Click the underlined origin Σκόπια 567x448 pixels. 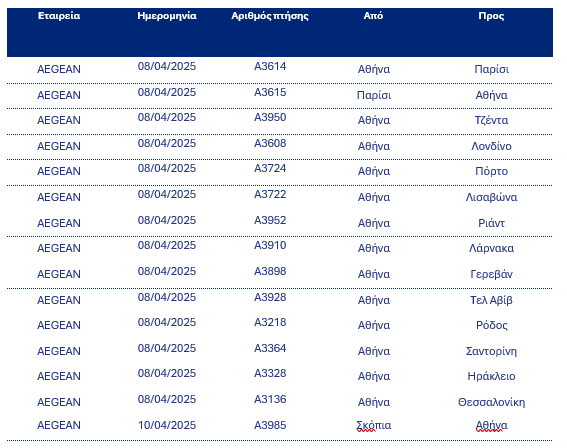coord(374,425)
